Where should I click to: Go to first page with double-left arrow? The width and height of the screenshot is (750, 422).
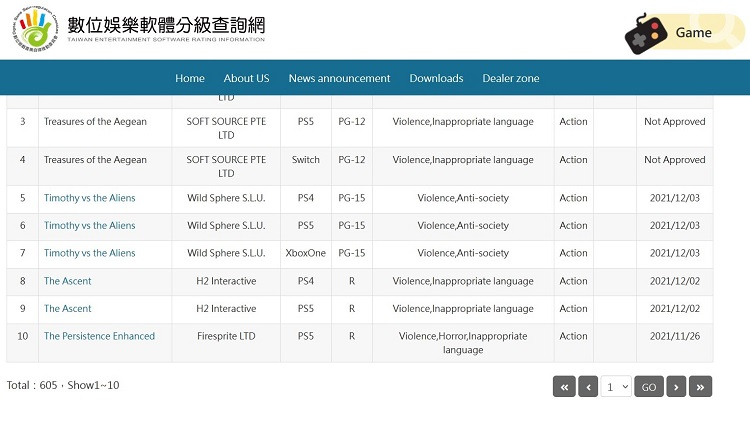[564, 387]
